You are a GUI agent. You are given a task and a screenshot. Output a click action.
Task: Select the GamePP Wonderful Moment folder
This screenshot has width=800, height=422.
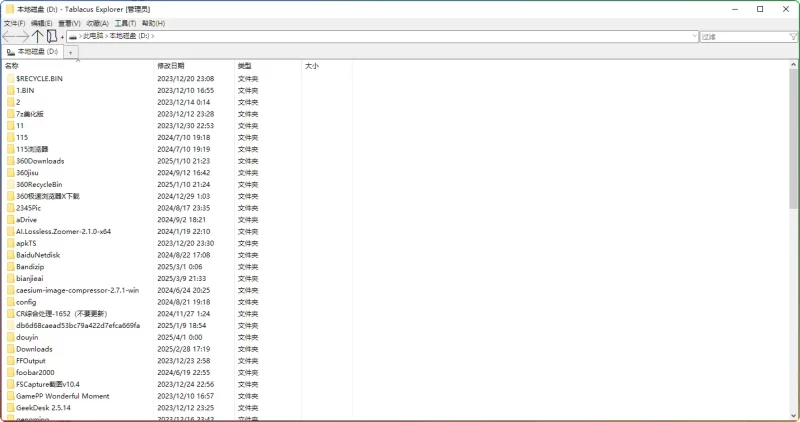coord(63,396)
